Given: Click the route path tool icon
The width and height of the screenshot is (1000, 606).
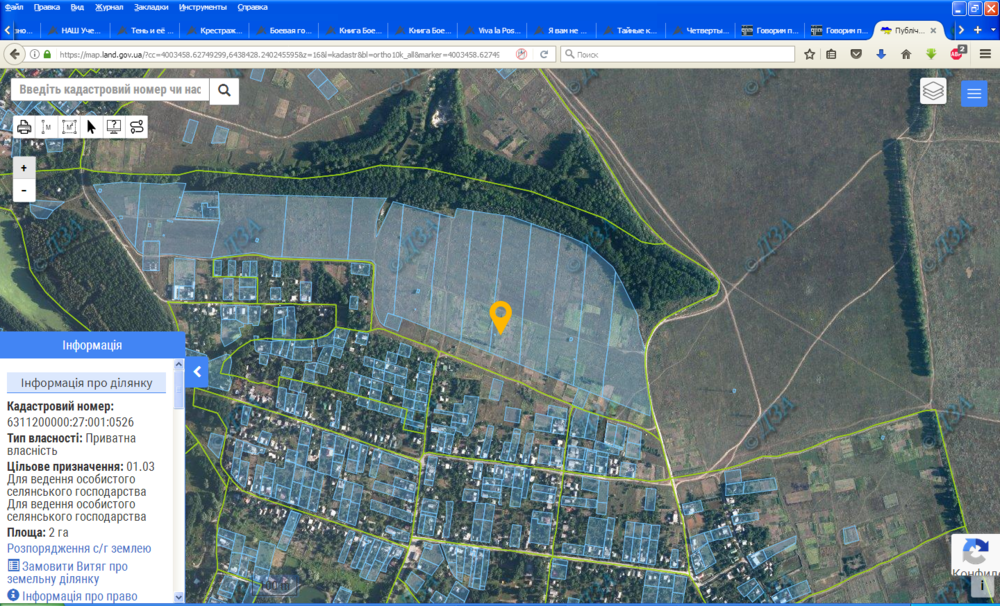Looking at the screenshot, I should 137,127.
